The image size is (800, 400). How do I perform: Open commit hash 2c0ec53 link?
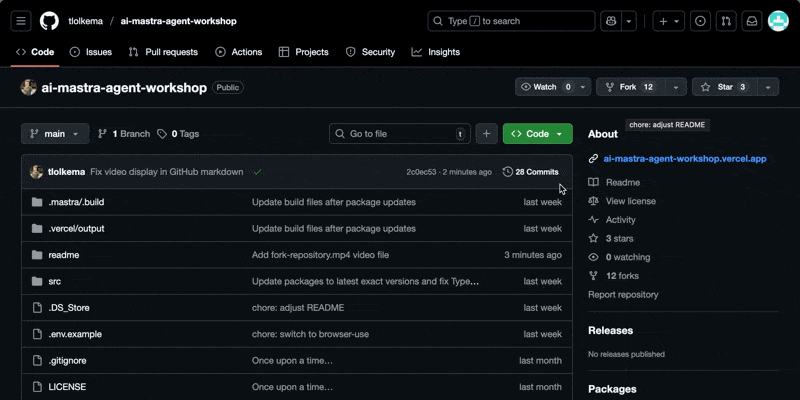tap(421, 172)
